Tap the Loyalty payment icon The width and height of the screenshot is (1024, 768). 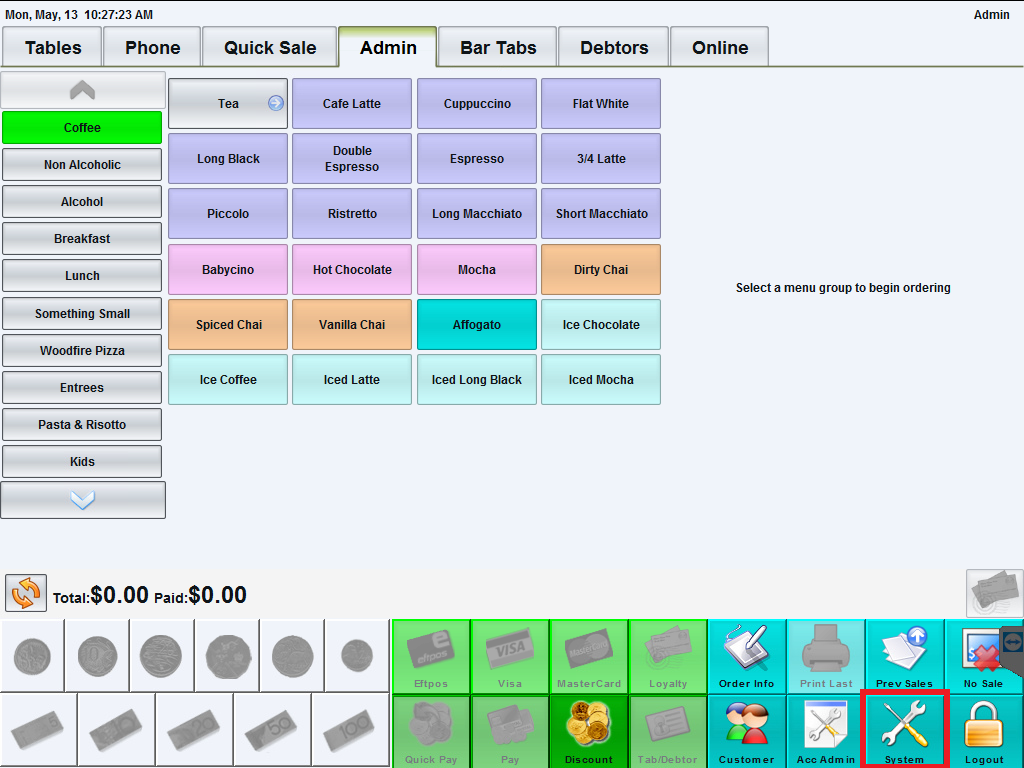[667, 656]
